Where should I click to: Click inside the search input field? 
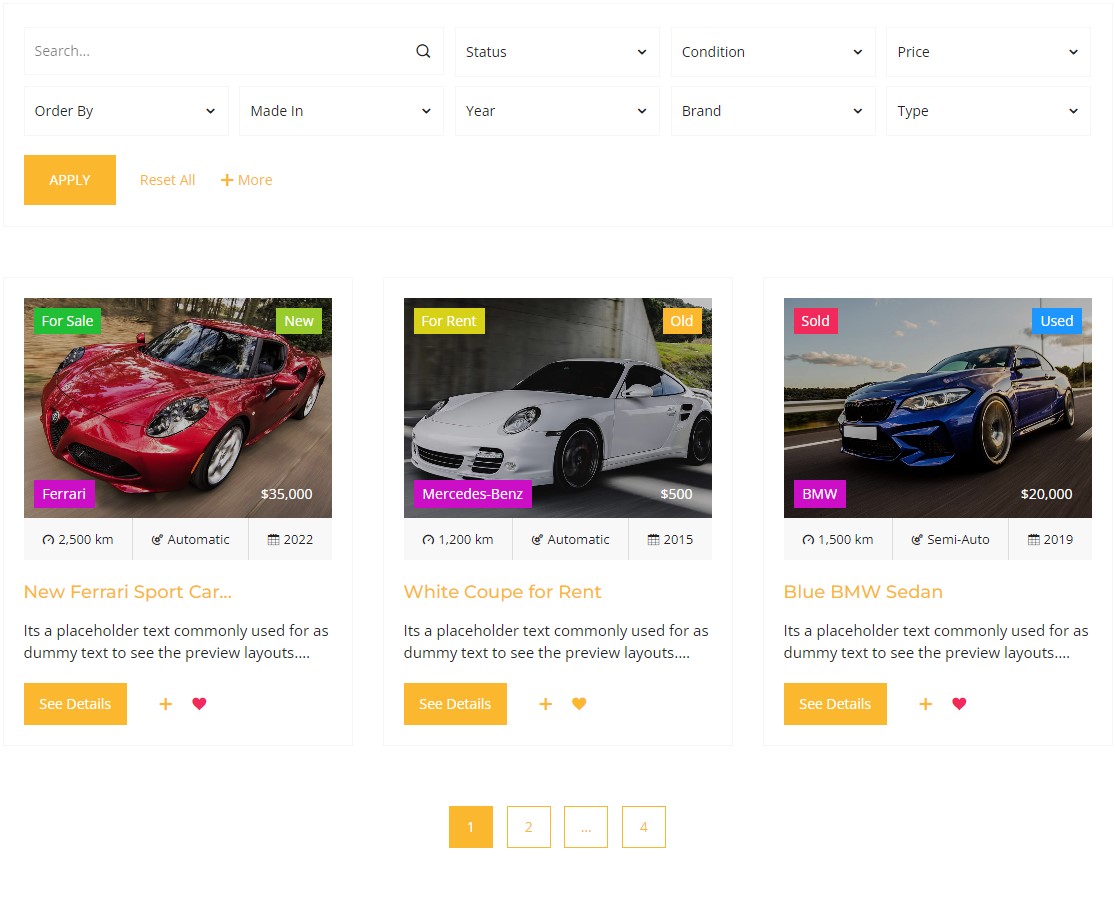[x=200, y=51]
